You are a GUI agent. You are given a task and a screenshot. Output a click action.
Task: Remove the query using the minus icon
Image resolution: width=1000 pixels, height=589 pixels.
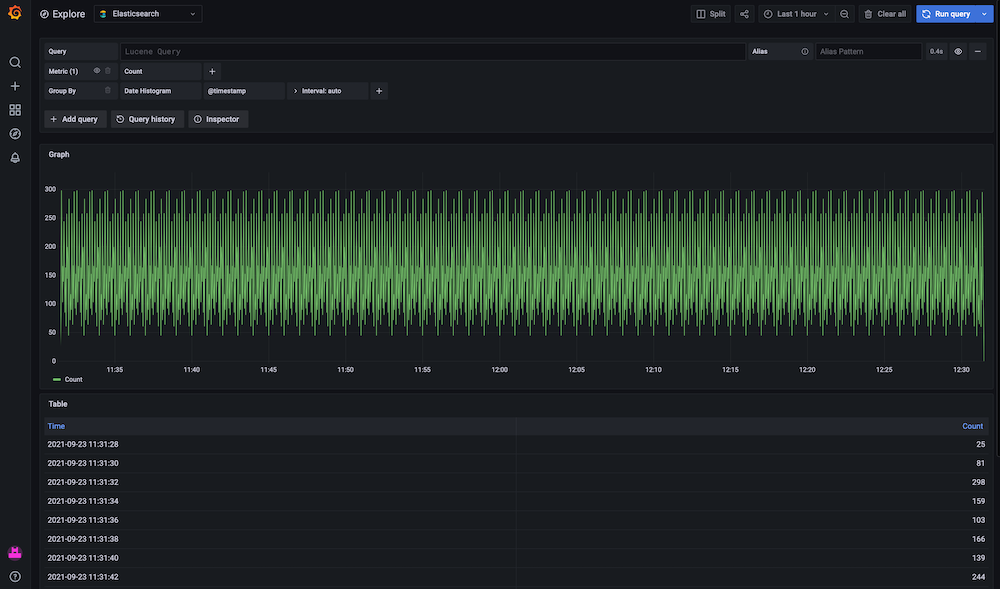click(977, 51)
